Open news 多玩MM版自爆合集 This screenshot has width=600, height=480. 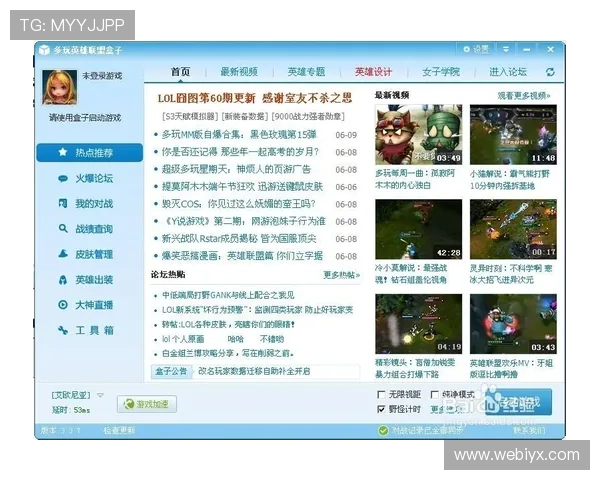pos(239,135)
